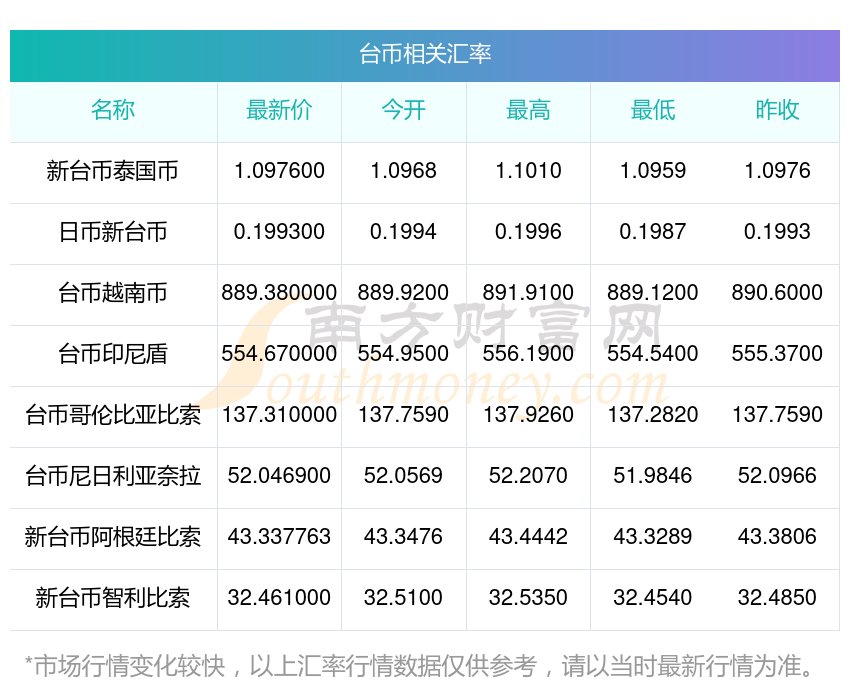Select the 新台币阿根廷比索 row name

pyautogui.click(x=113, y=537)
